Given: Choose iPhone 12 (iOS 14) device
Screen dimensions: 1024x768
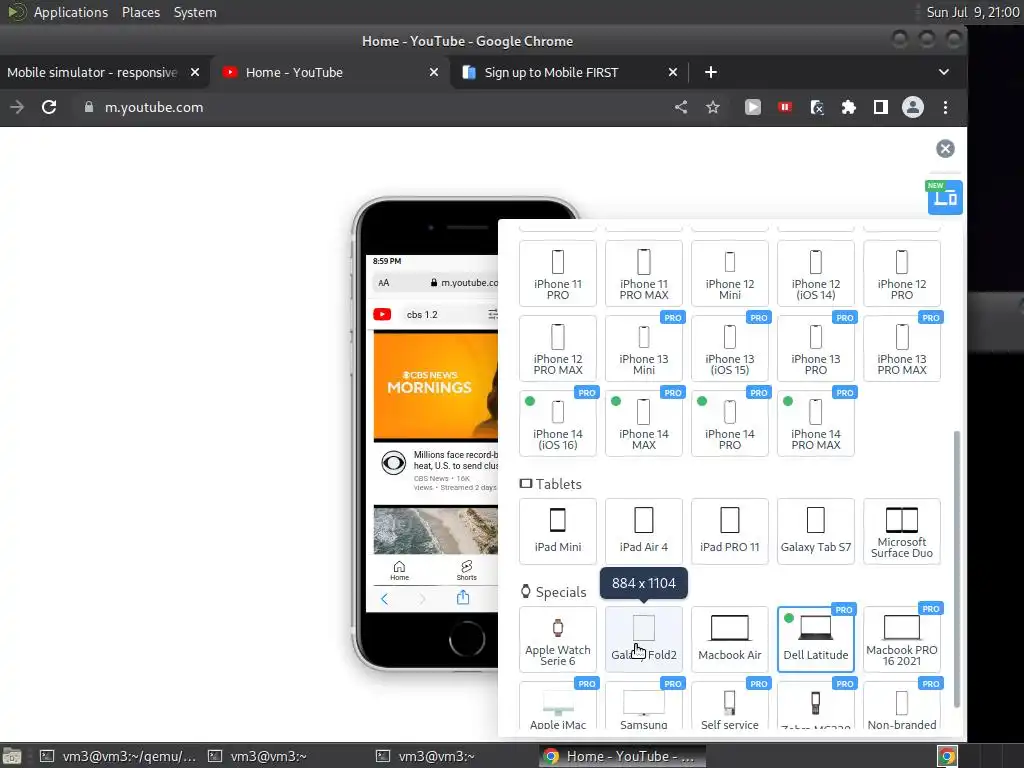Looking at the screenshot, I should [816, 274].
